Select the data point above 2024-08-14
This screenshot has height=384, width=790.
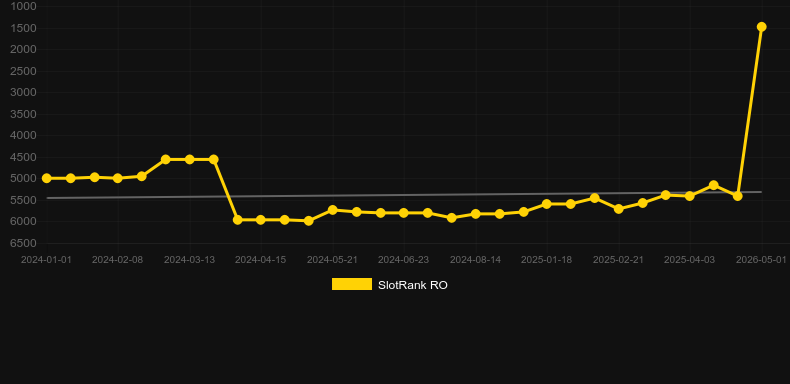(x=475, y=214)
